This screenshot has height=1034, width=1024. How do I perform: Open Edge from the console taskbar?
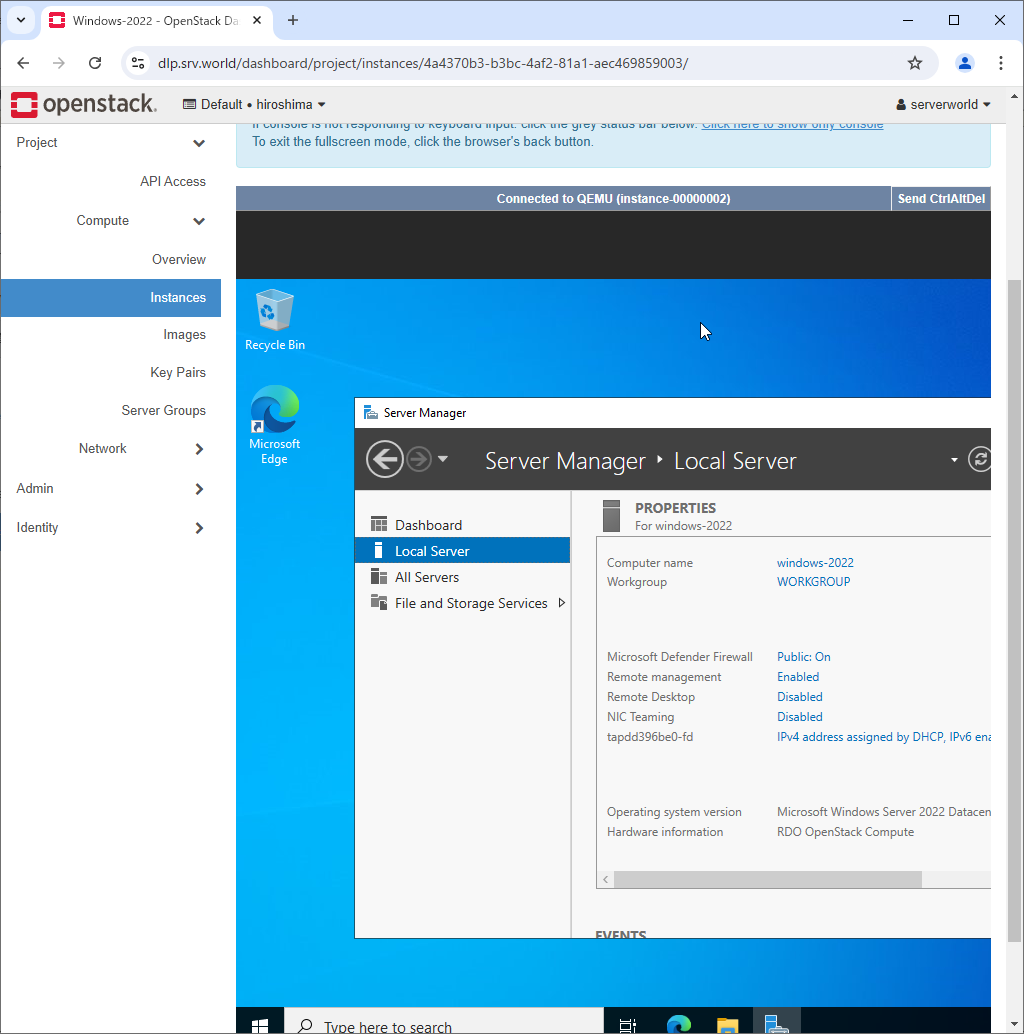click(678, 1024)
